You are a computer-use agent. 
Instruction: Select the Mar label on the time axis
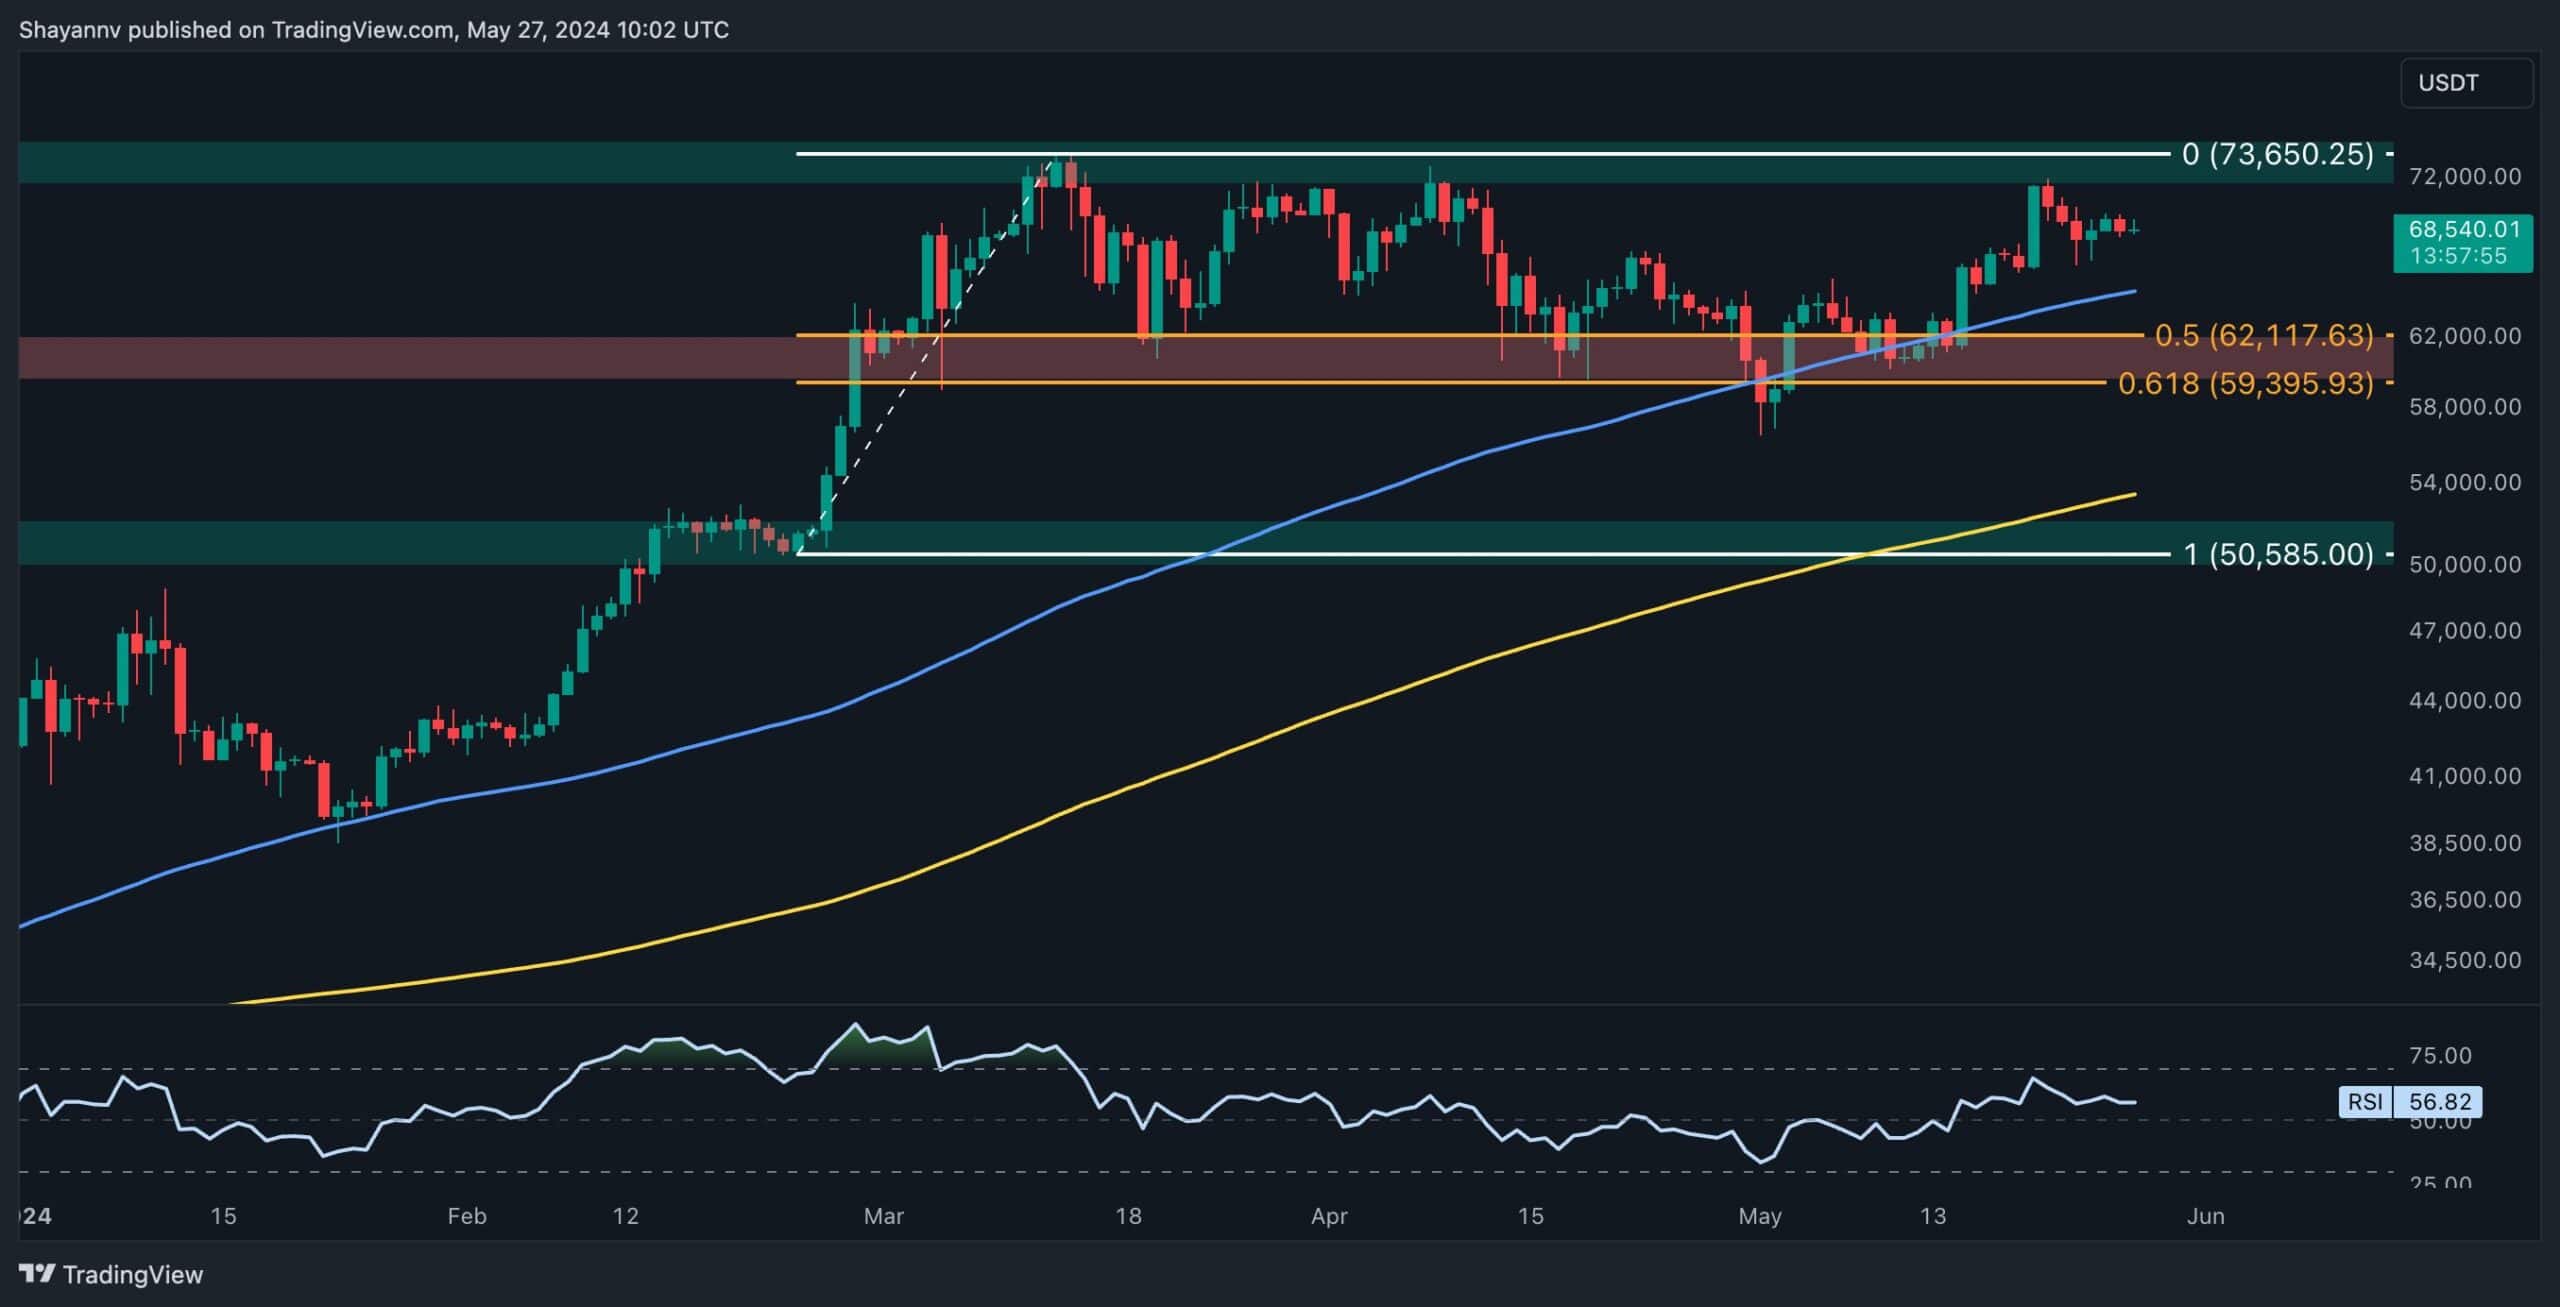point(884,1217)
